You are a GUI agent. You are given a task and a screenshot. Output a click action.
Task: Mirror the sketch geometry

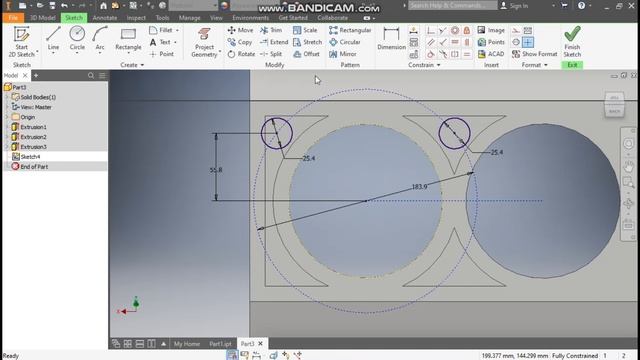click(x=343, y=54)
